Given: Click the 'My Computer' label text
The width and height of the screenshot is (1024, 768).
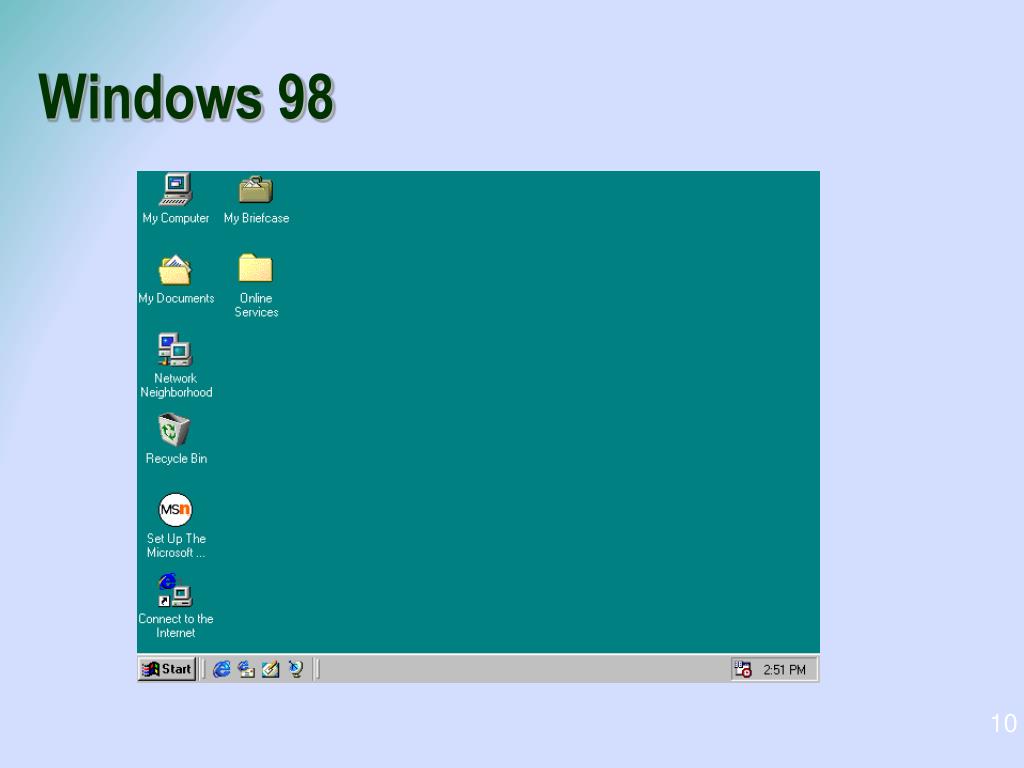Looking at the screenshot, I should pyautogui.click(x=176, y=218).
